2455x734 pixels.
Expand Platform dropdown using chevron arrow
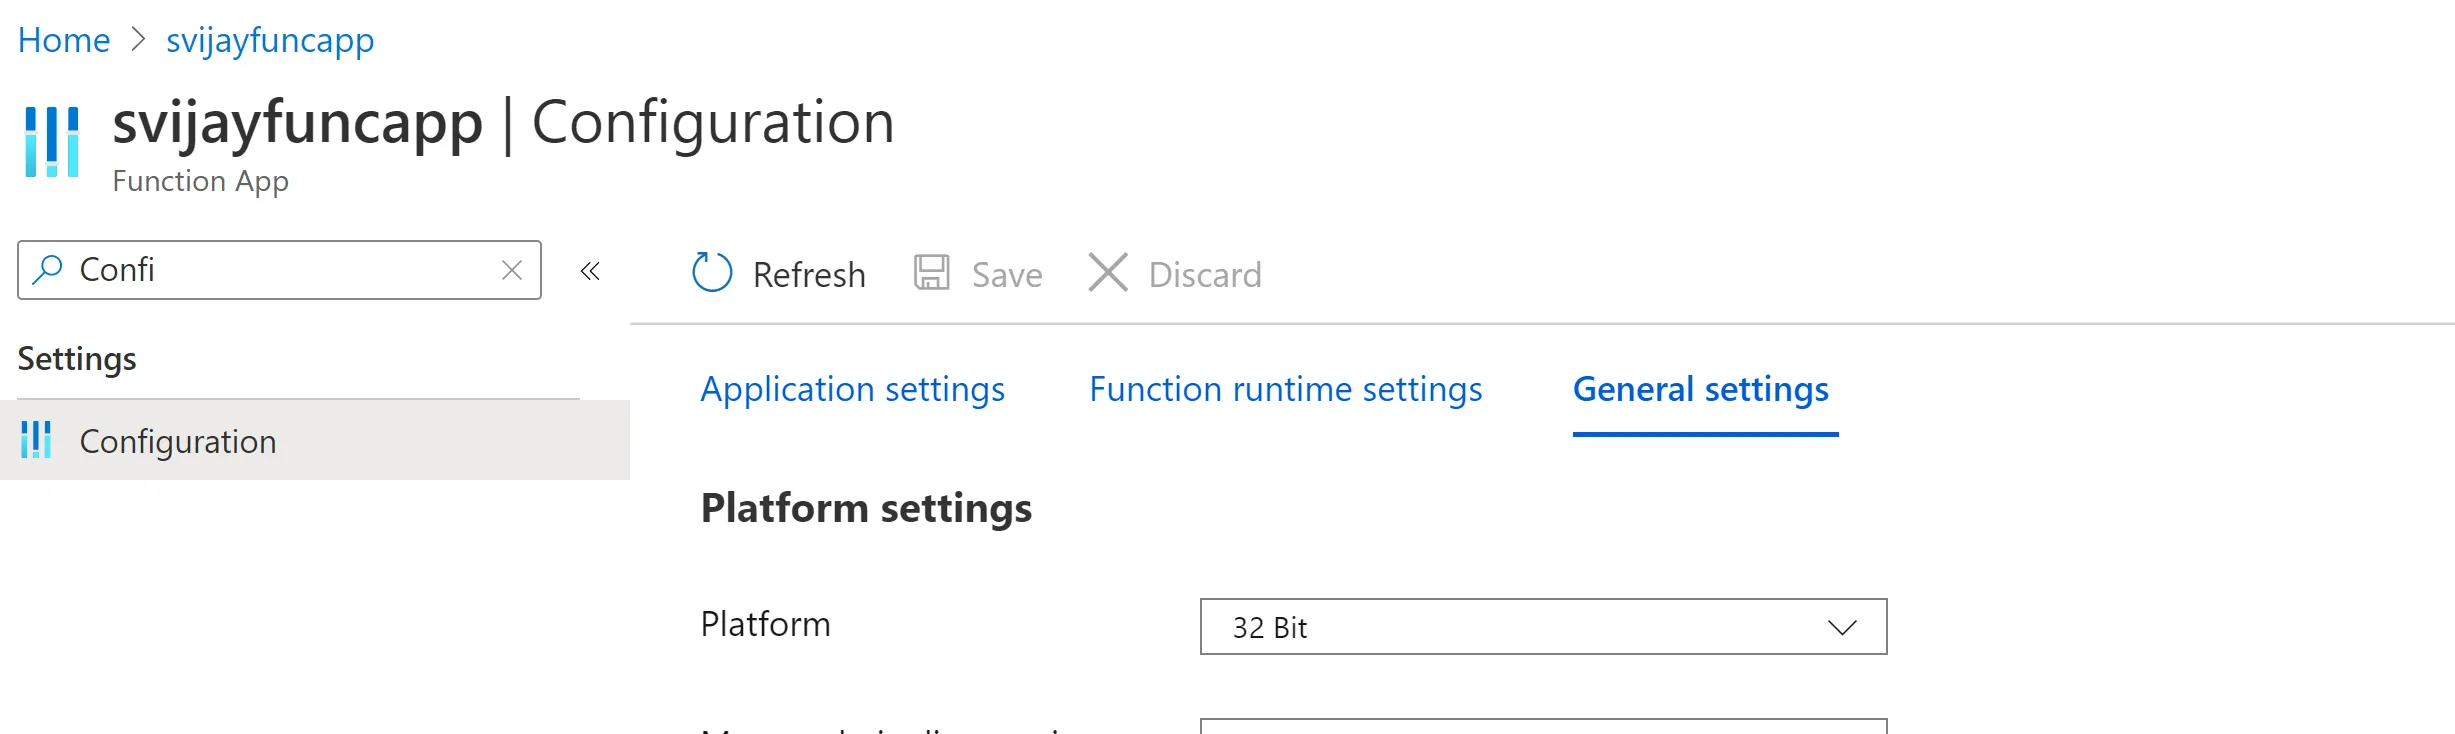[x=1841, y=627]
